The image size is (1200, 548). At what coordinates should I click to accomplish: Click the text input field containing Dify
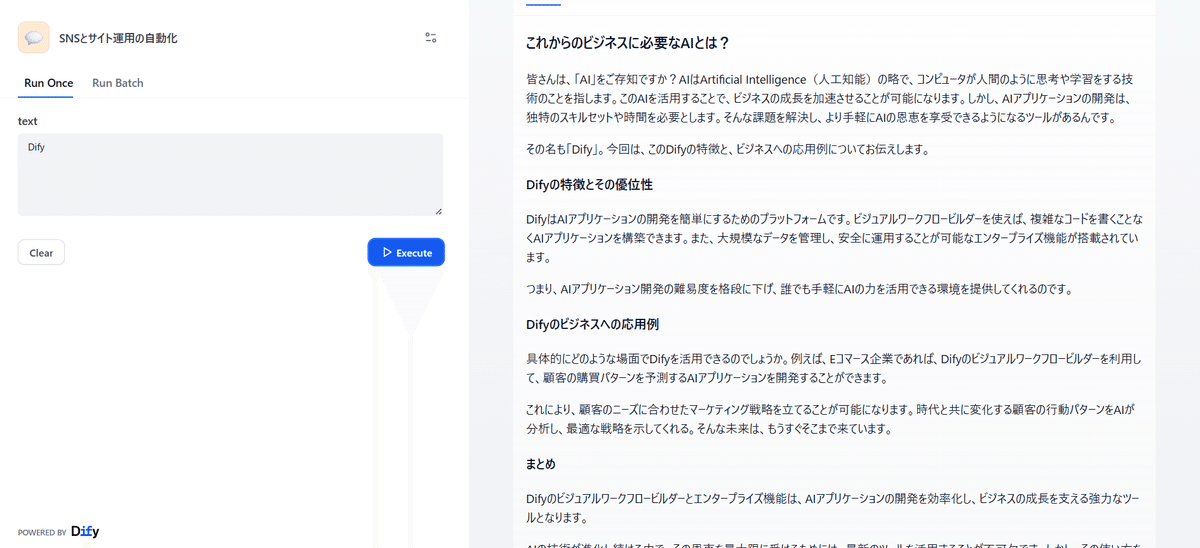pyautogui.click(x=230, y=174)
